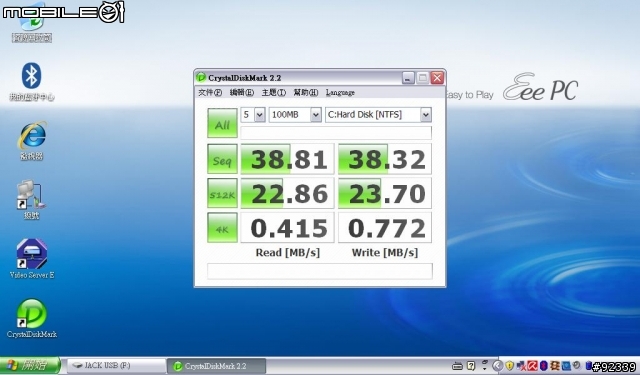640x375 pixels.
Task: Switch to CrystalDiskMark 2.2 taskbar button
Action: pyautogui.click(x=216, y=366)
